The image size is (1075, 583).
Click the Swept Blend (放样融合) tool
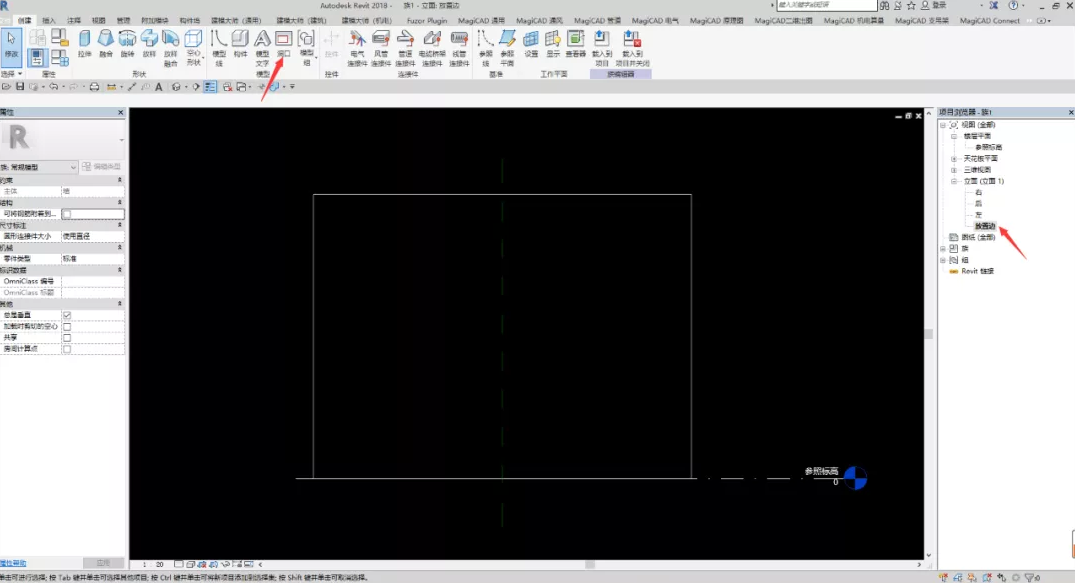tap(171, 47)
